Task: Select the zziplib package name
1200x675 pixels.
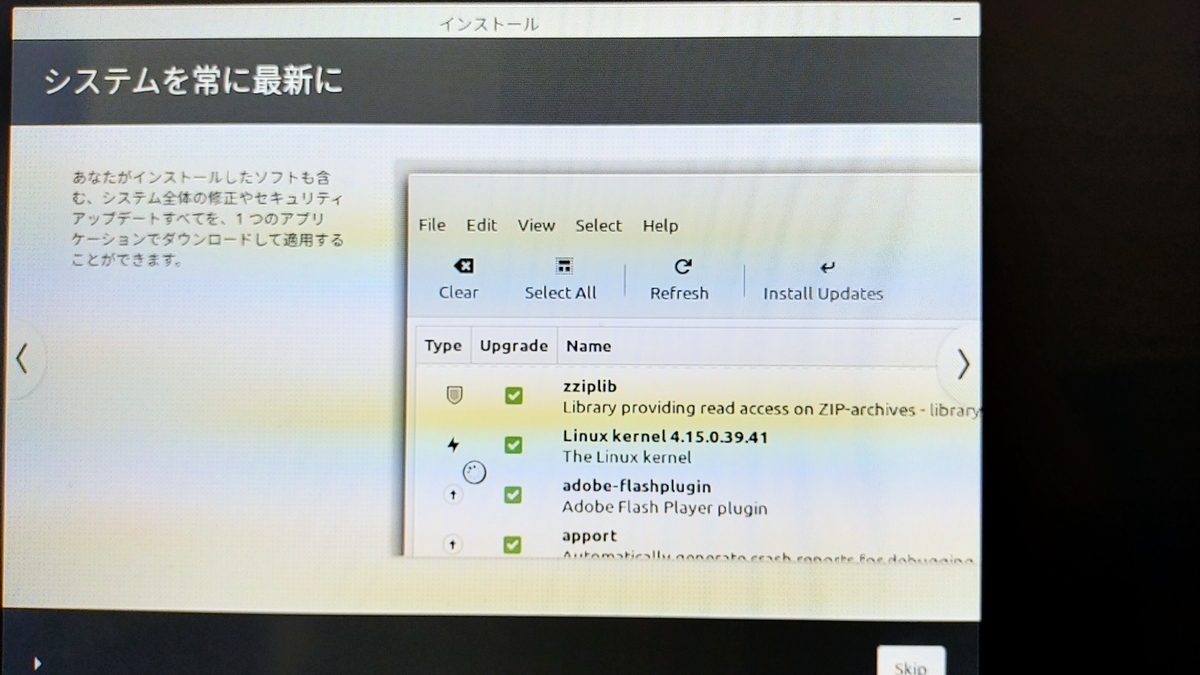Action: pos(589,386)
